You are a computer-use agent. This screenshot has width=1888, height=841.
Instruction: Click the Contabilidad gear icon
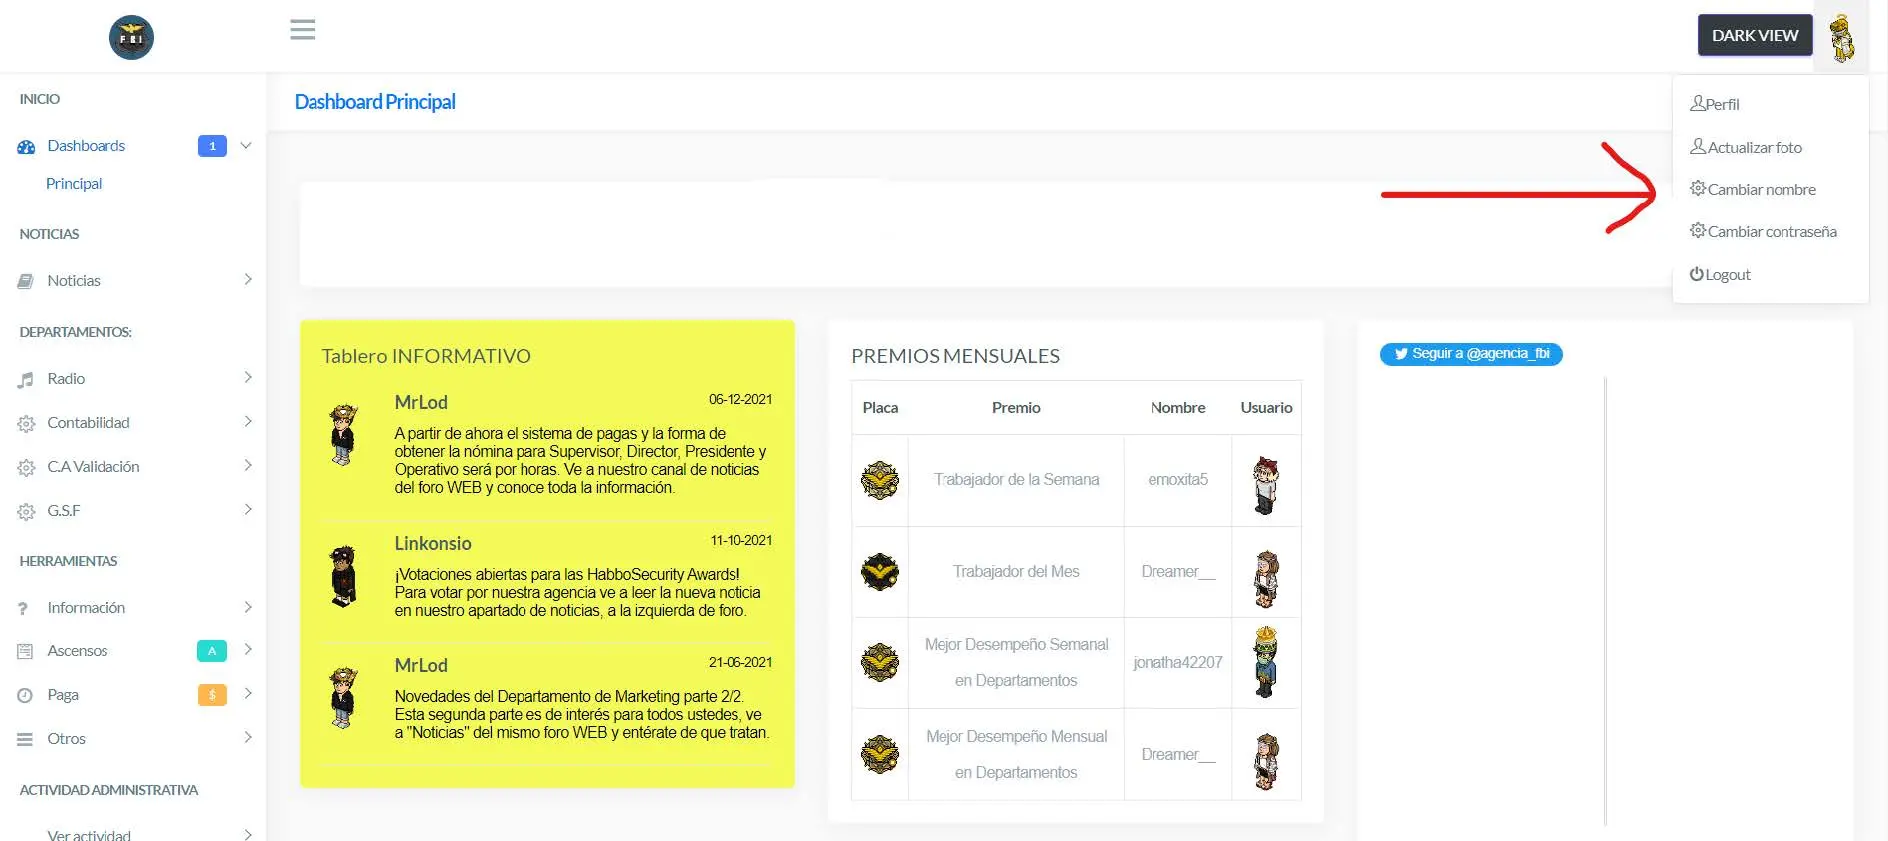pos(26,424)
